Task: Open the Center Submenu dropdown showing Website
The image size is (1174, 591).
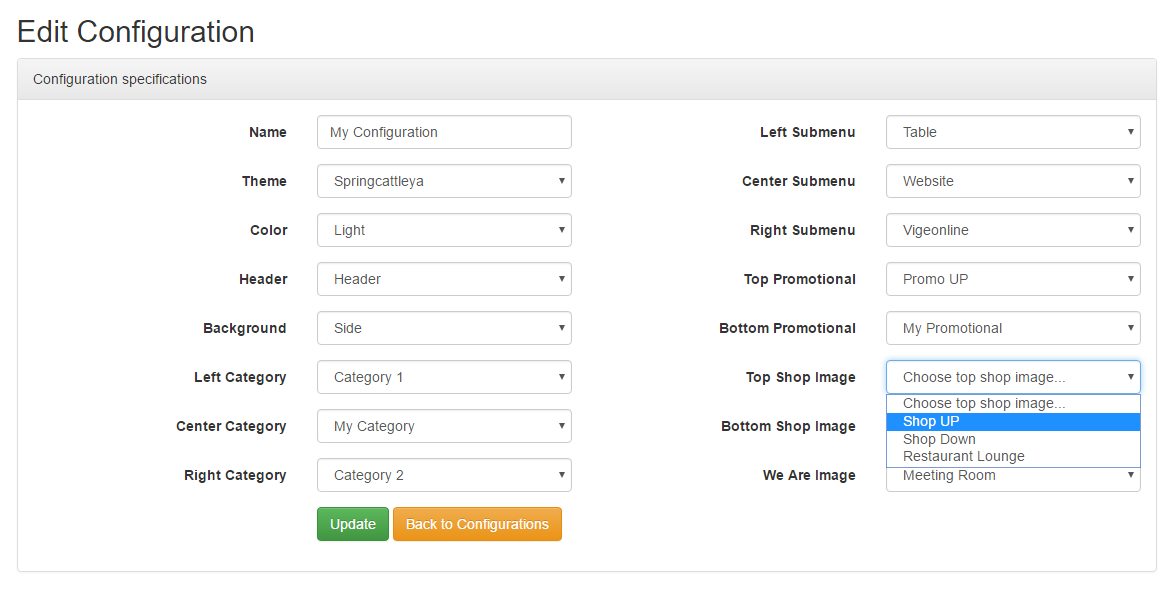Action: tap(1013, 181)
